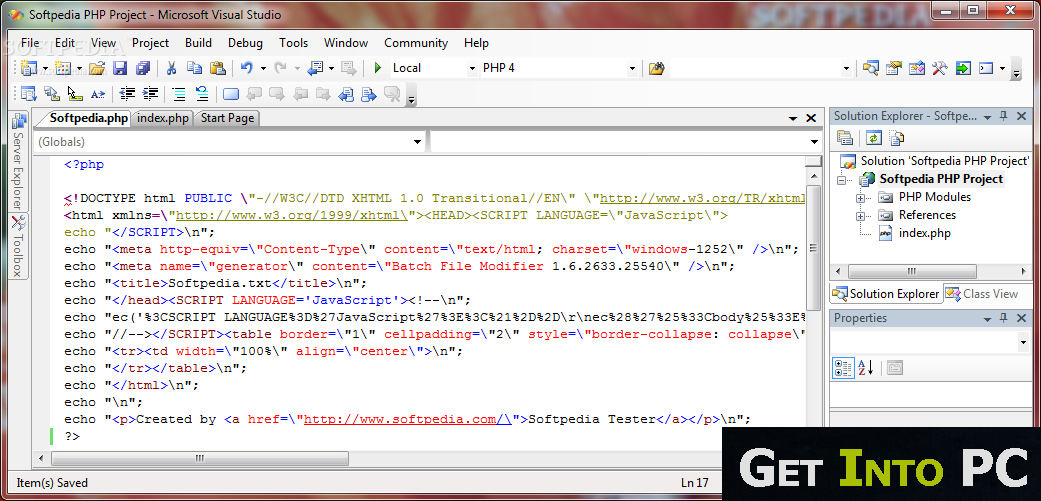
Task: Open the Command Window icon
Action: point(987,68)
